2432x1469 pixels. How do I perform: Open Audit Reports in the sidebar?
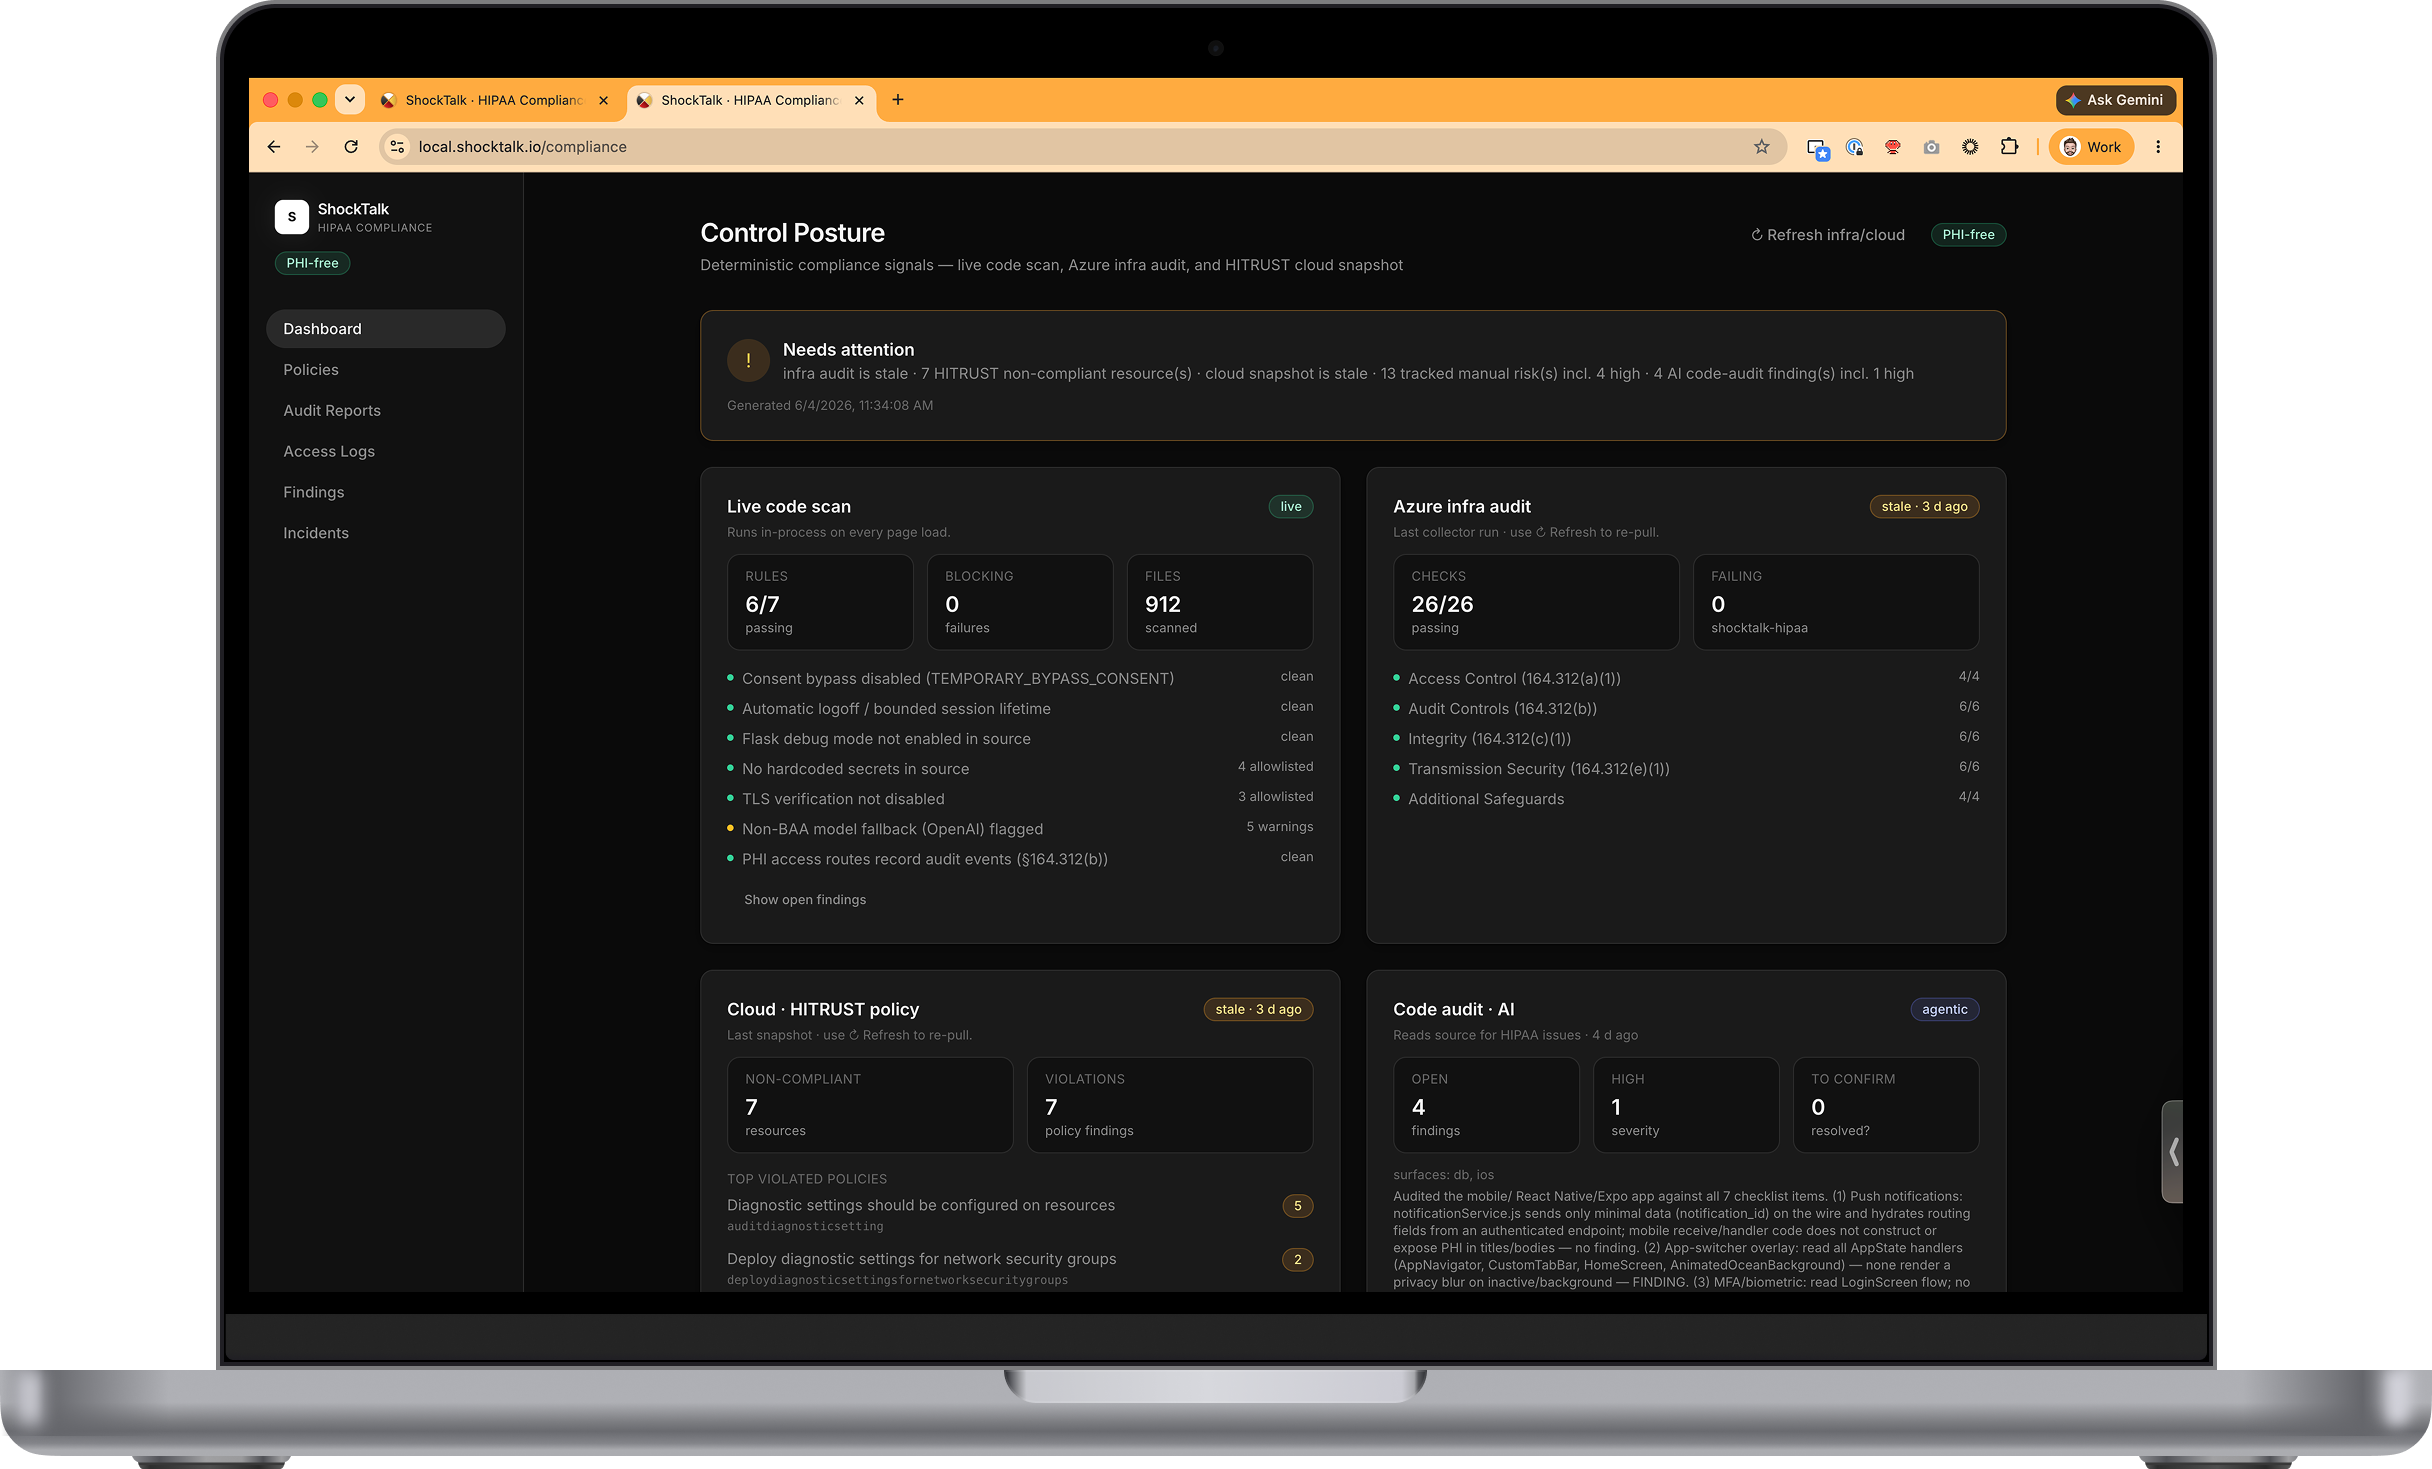386,411
